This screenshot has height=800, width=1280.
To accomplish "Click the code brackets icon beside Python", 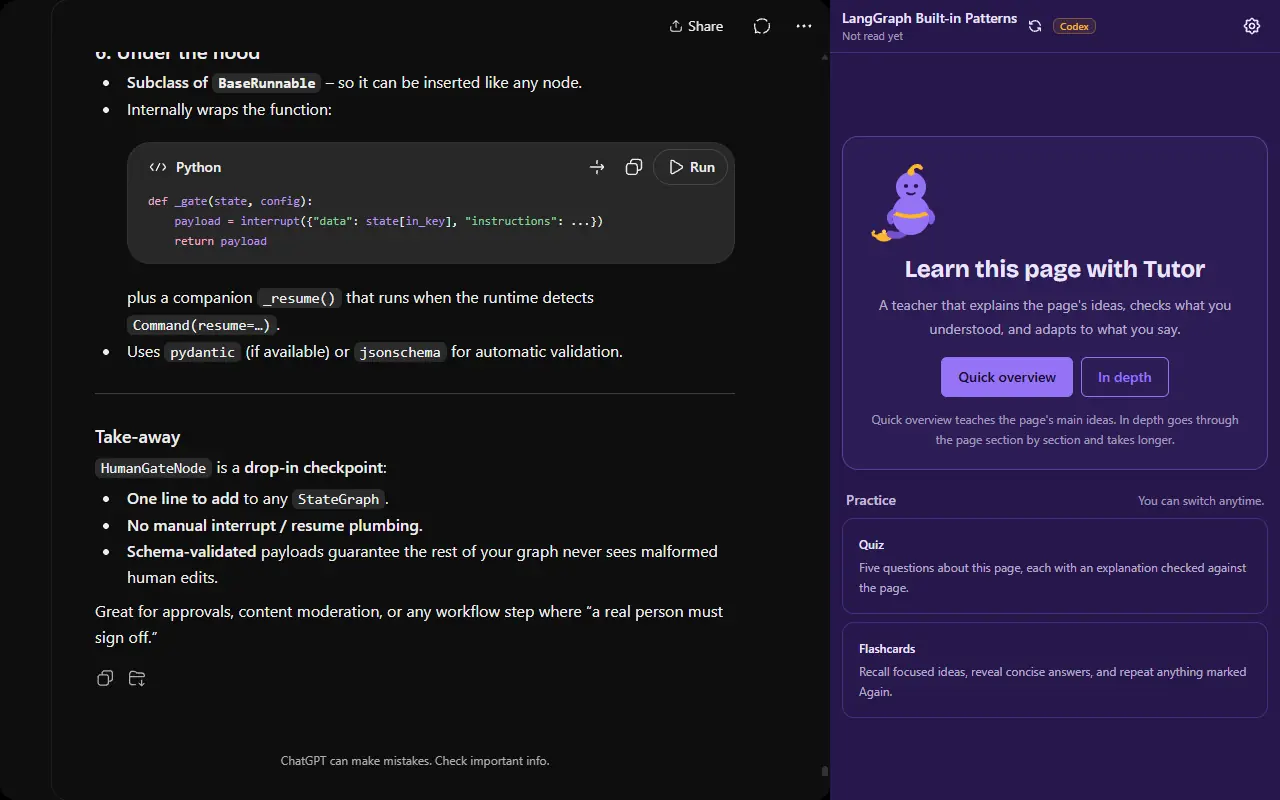I will tap(158, 167).
